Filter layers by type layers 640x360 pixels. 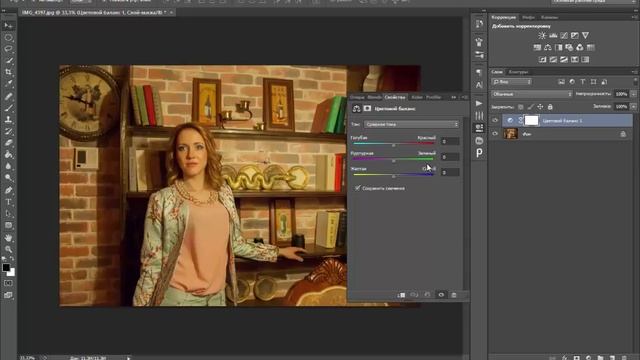pos(583,82)
